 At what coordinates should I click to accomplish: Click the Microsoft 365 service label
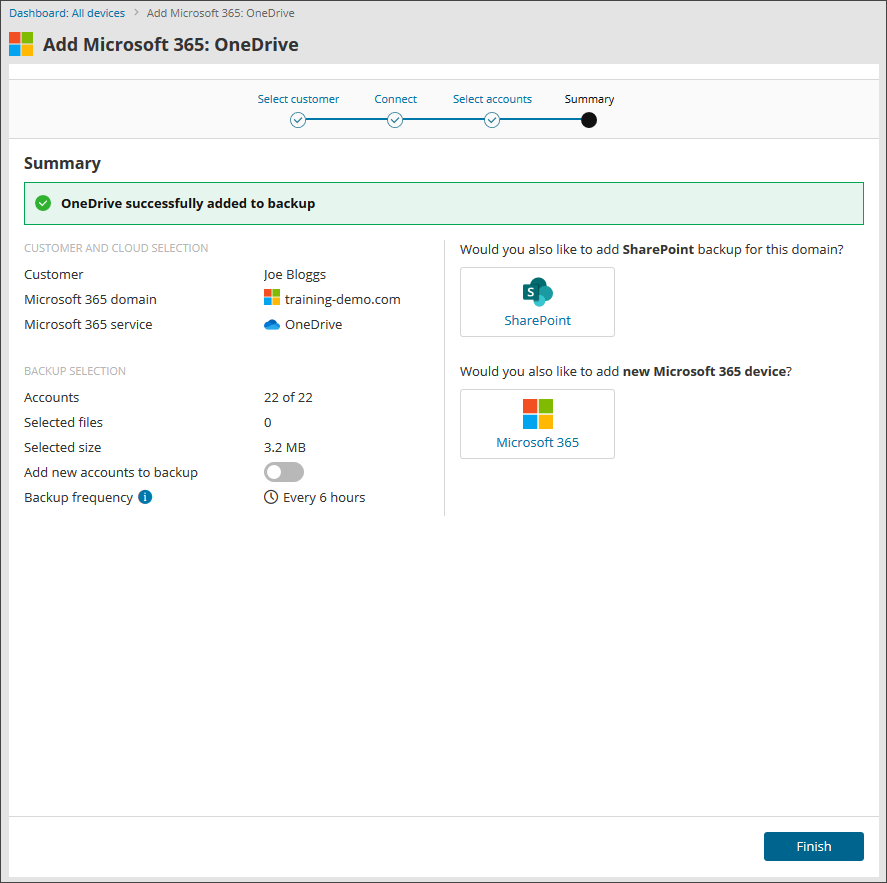pos(88,325)
